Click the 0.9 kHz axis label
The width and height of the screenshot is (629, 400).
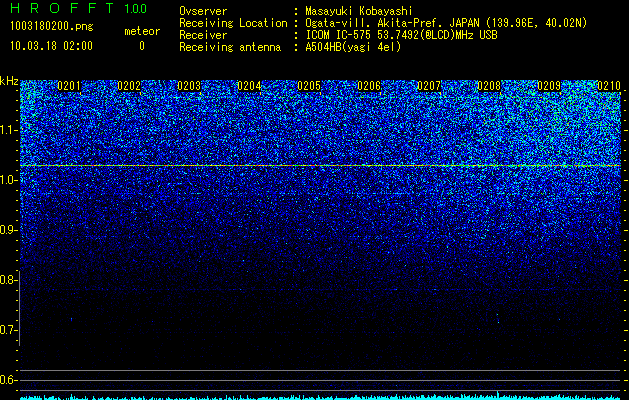click(8, 230)
